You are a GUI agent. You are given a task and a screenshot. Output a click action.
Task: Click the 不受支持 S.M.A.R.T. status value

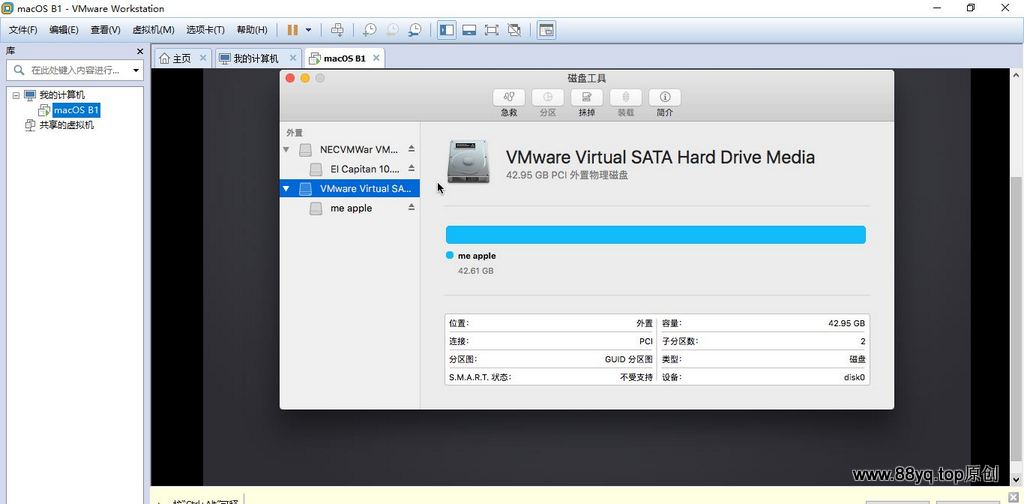tap(636, 377)
